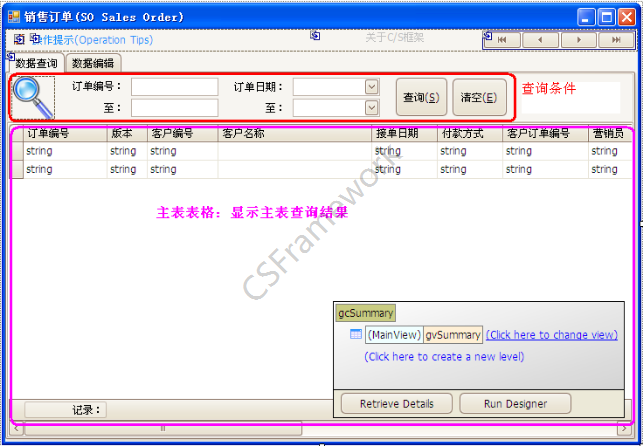This screenshot has width=643, height=446.
Task: Click the Run Designer button
Action: pos(515,404)
